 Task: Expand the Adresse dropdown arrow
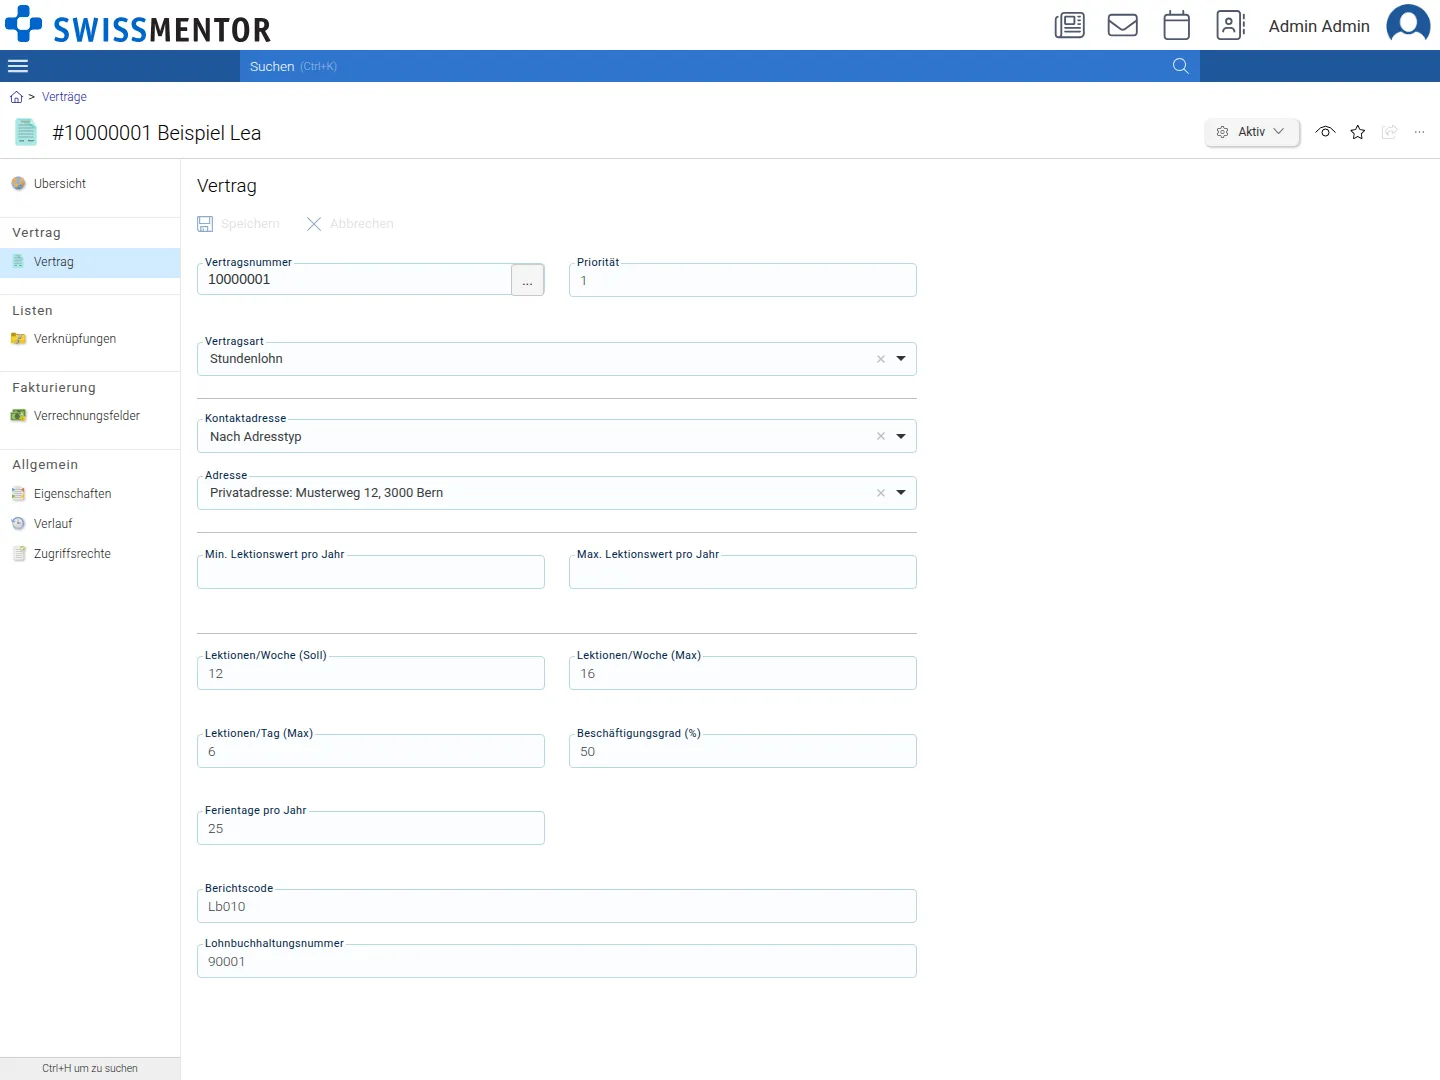pyautogui.click(x=901, y=493)
